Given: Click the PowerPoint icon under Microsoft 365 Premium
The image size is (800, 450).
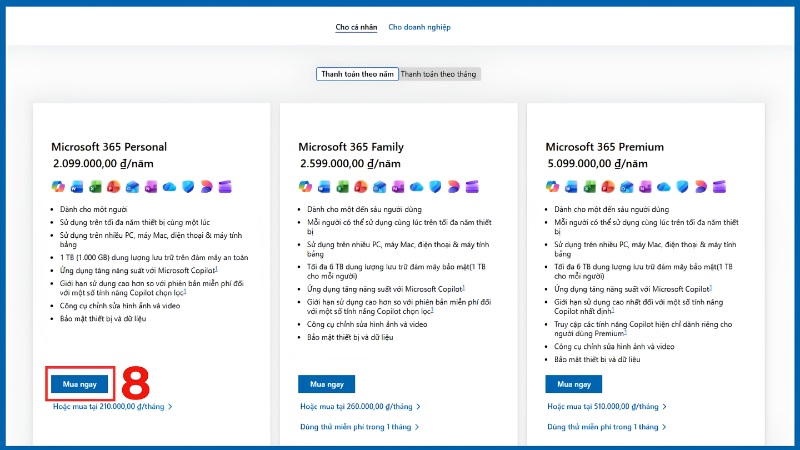Looking at the screenshot, I should tap(608, 187).
